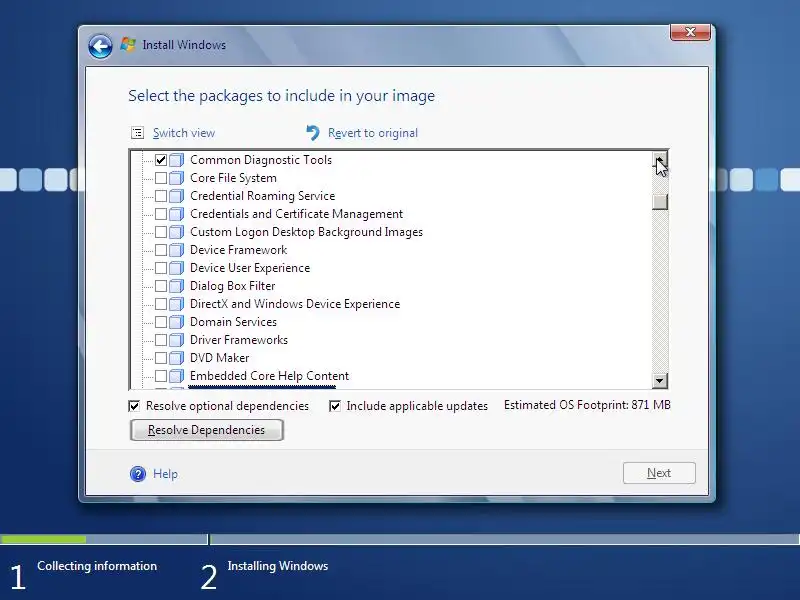Click the package list scroll up arrow
The height and width of the screenshot is (600, 800).
coord(660,160)
